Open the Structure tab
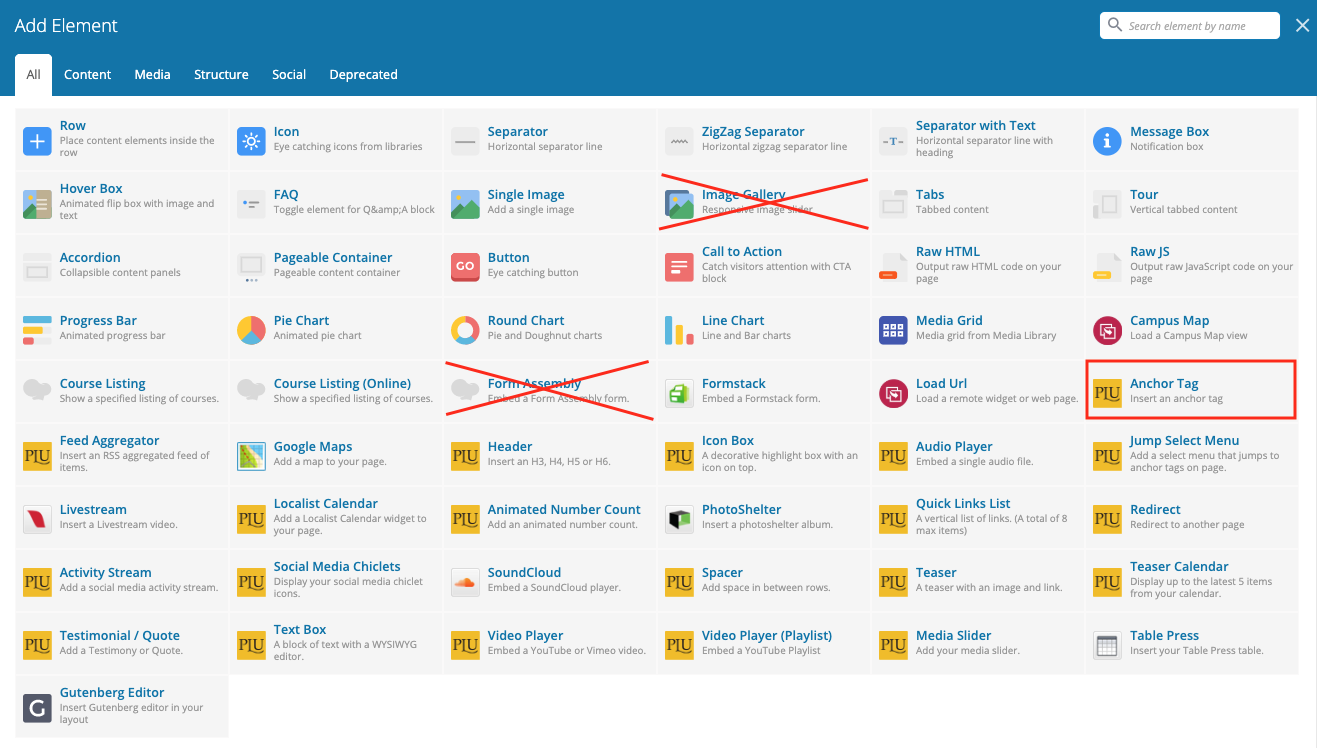The image size is (1317, 748). click(221, 74)
